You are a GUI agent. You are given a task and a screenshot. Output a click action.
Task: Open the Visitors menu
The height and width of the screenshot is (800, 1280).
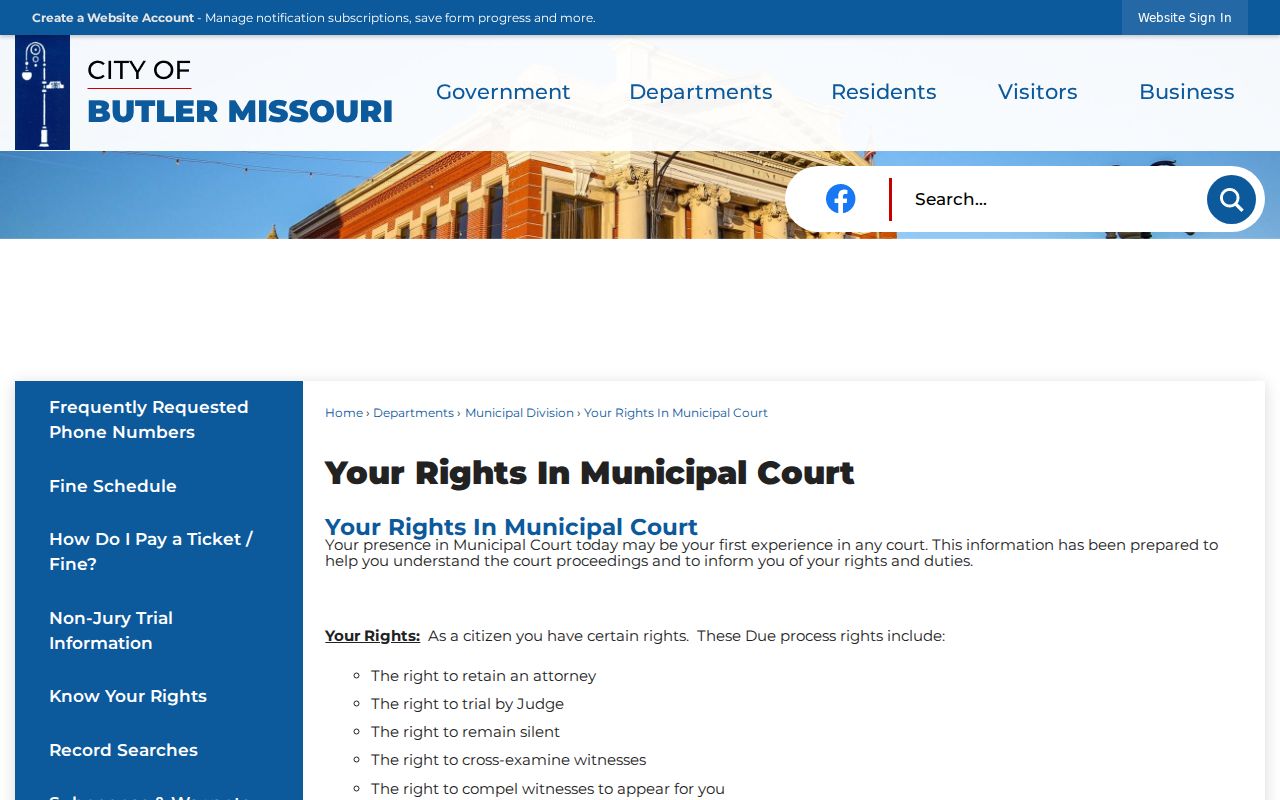(1038, 92)
